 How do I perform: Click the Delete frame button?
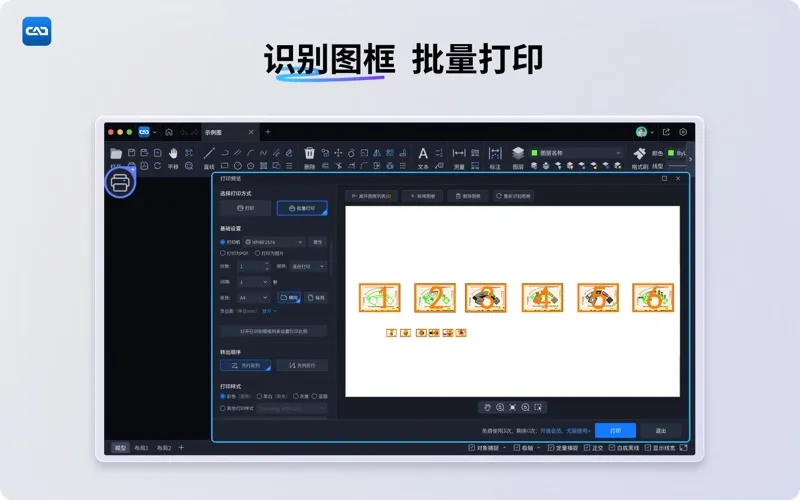[468, 196]
